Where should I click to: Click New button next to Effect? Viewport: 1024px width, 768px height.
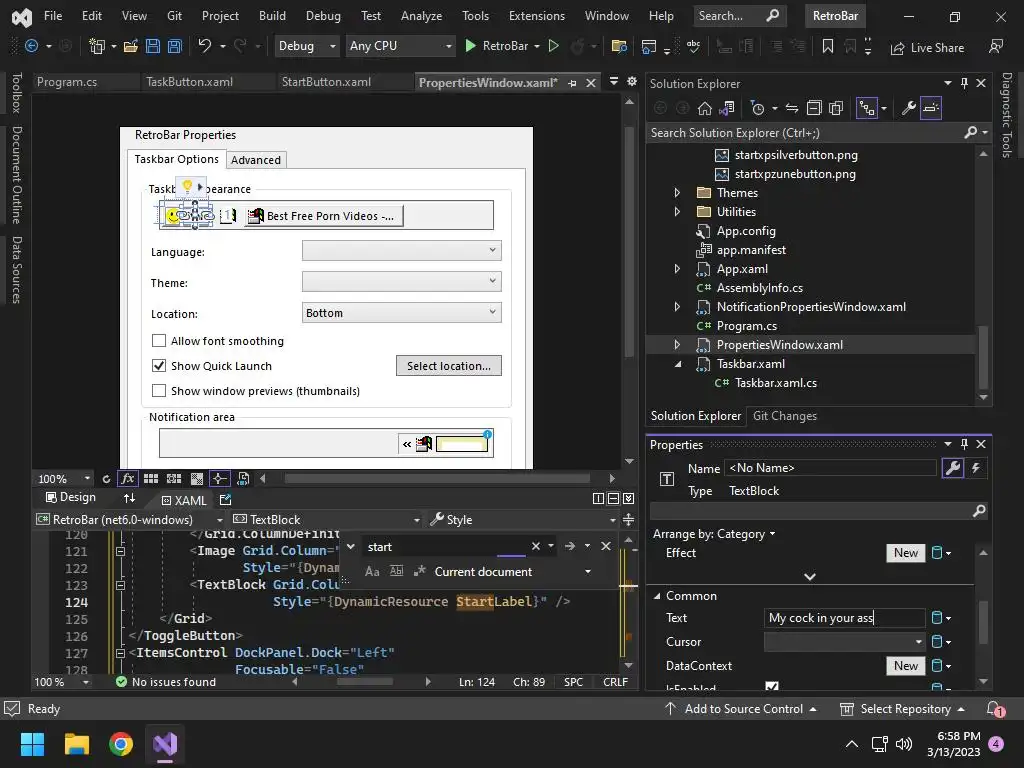click(x=906, y=552)
